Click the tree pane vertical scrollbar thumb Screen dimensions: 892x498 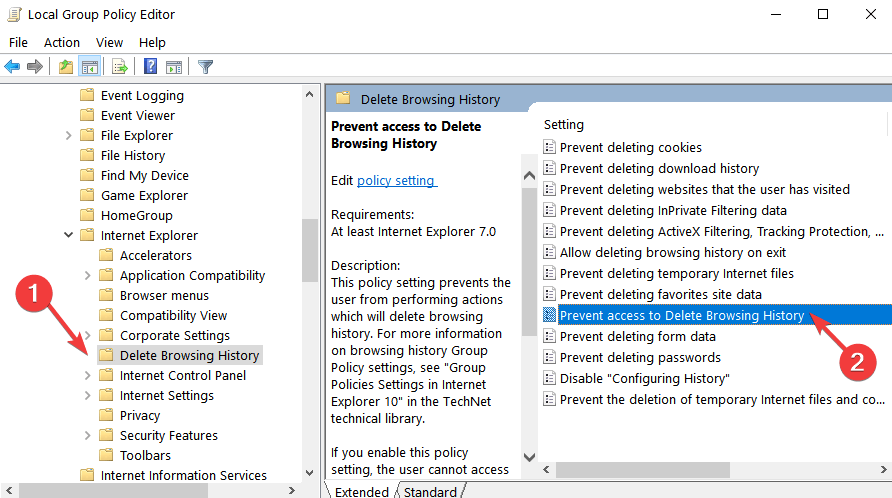[x=310, y=250]
